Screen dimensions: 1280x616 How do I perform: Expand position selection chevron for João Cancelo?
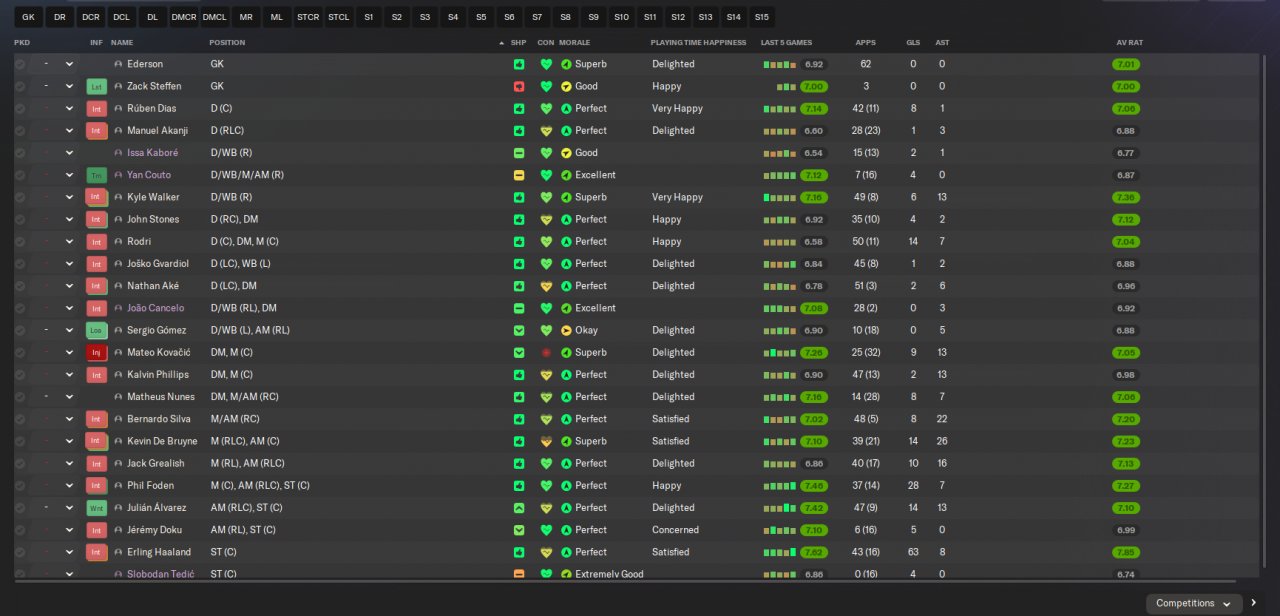click(69, 308)
